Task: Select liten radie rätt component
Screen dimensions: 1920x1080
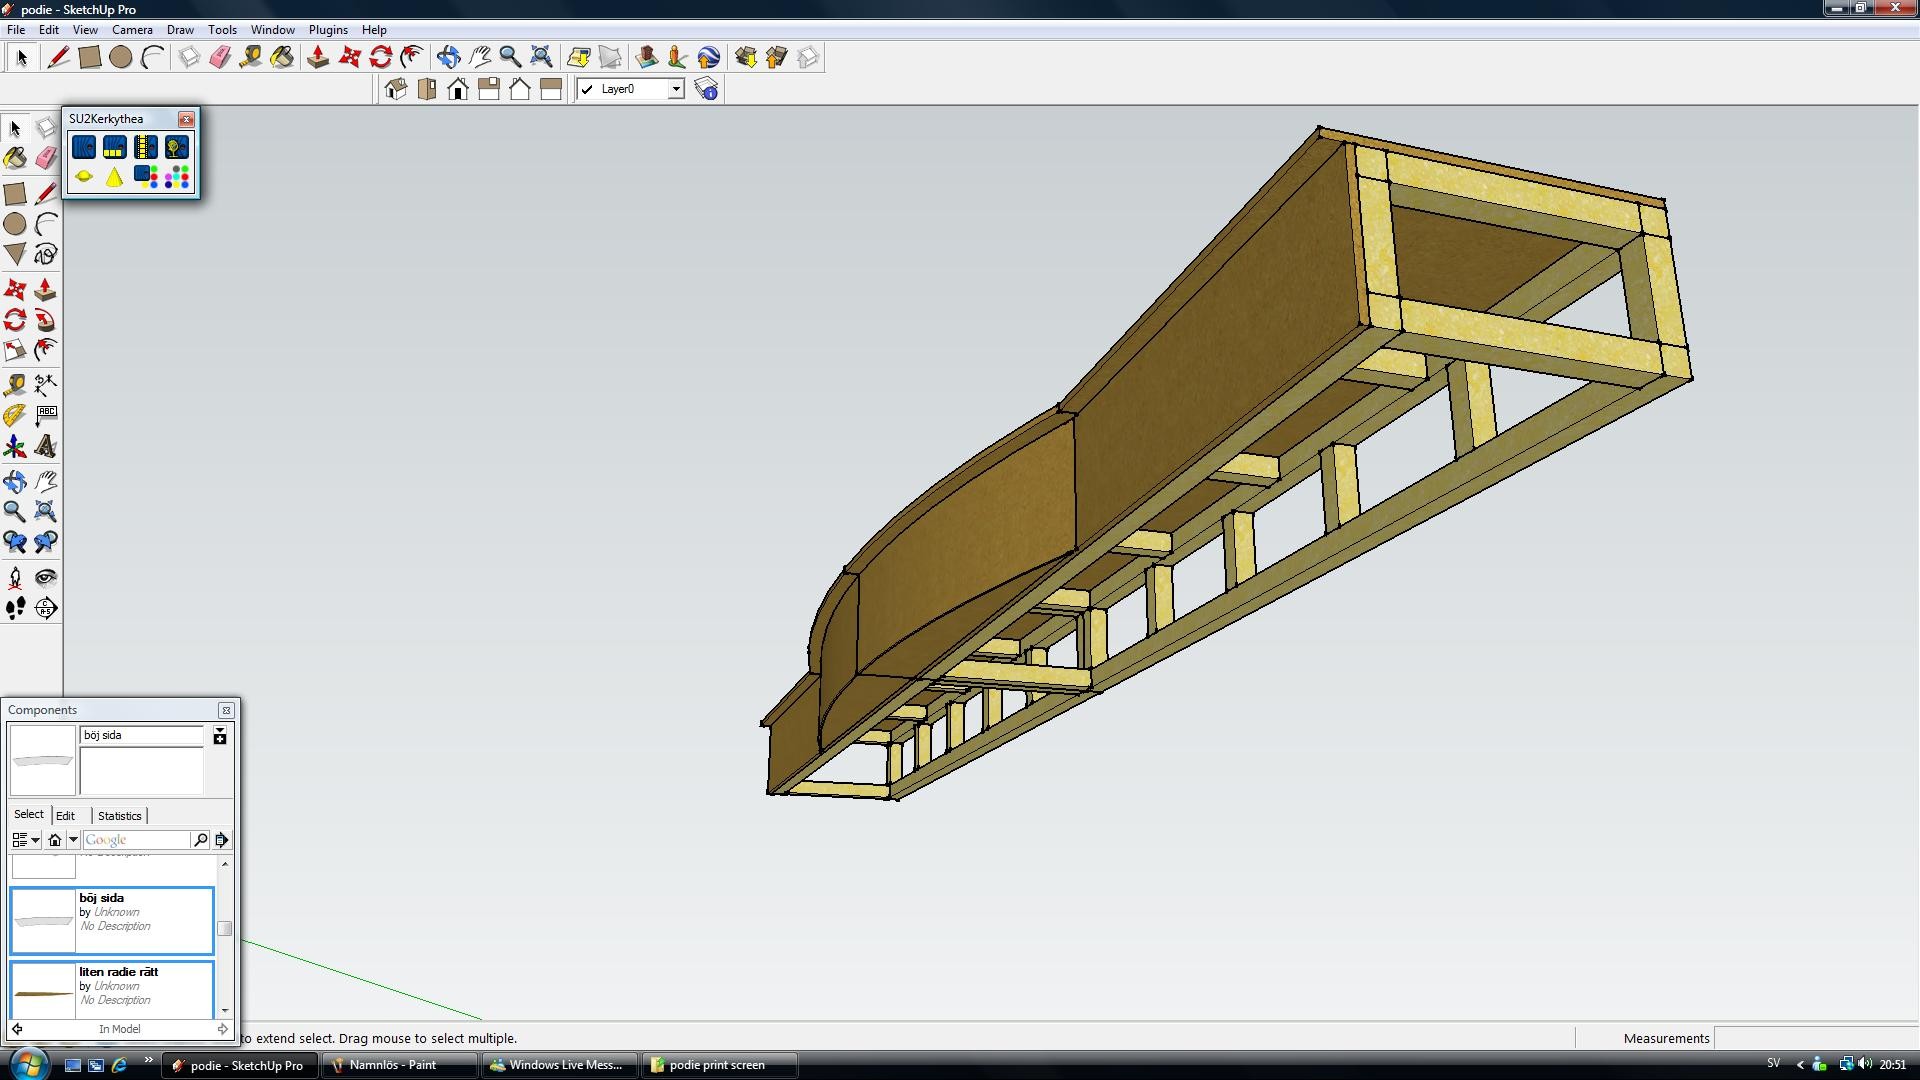Action: [x=112, y=990]
